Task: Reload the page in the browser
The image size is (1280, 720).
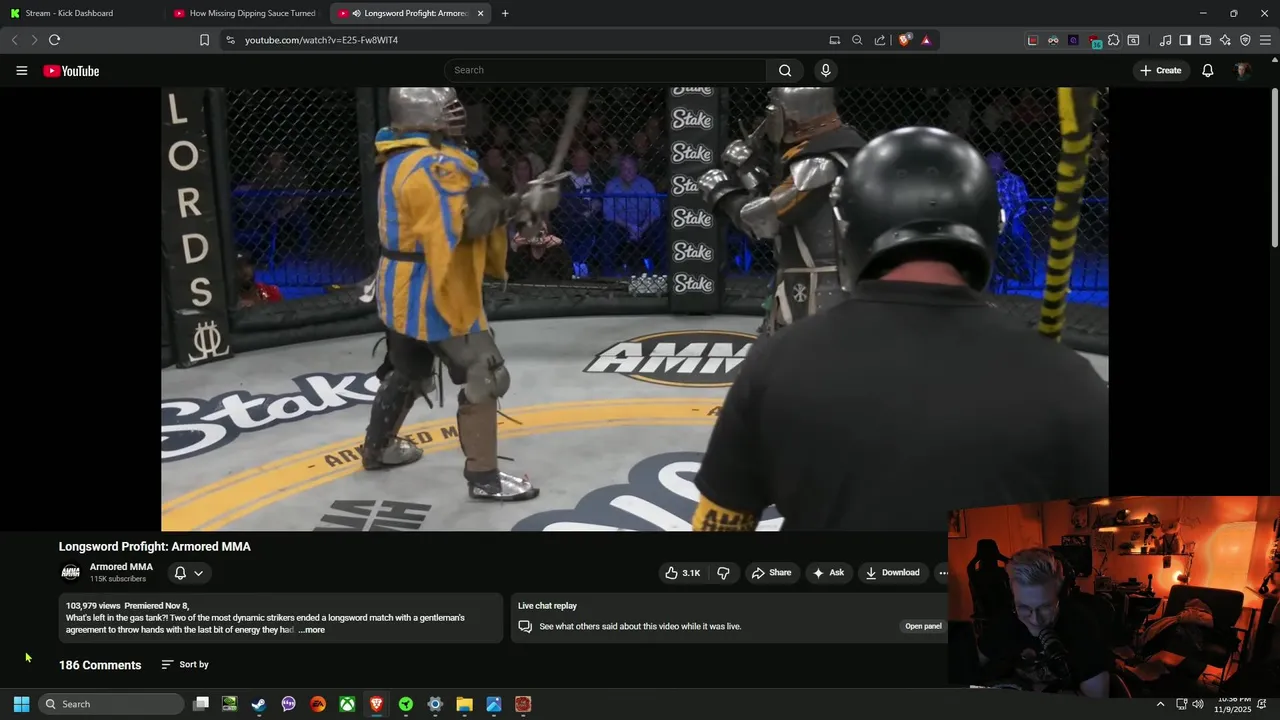Action: click(54, 40)
